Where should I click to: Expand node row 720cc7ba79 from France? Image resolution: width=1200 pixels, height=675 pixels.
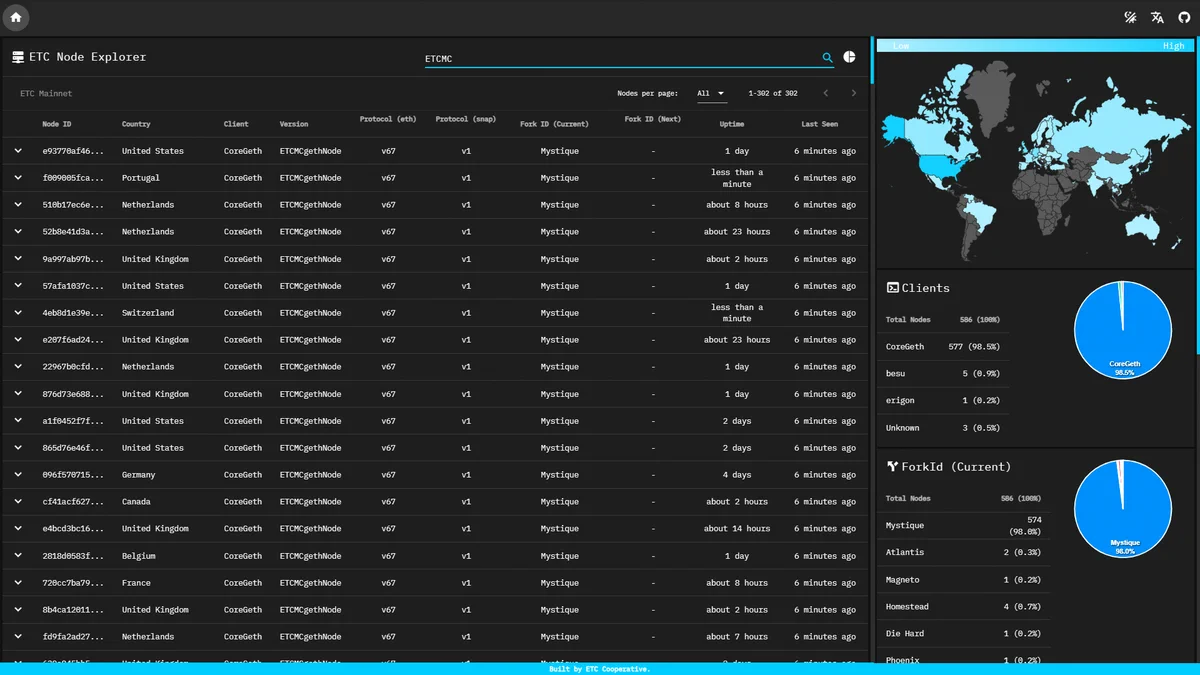pyautogui.click(x=18, y=583)
